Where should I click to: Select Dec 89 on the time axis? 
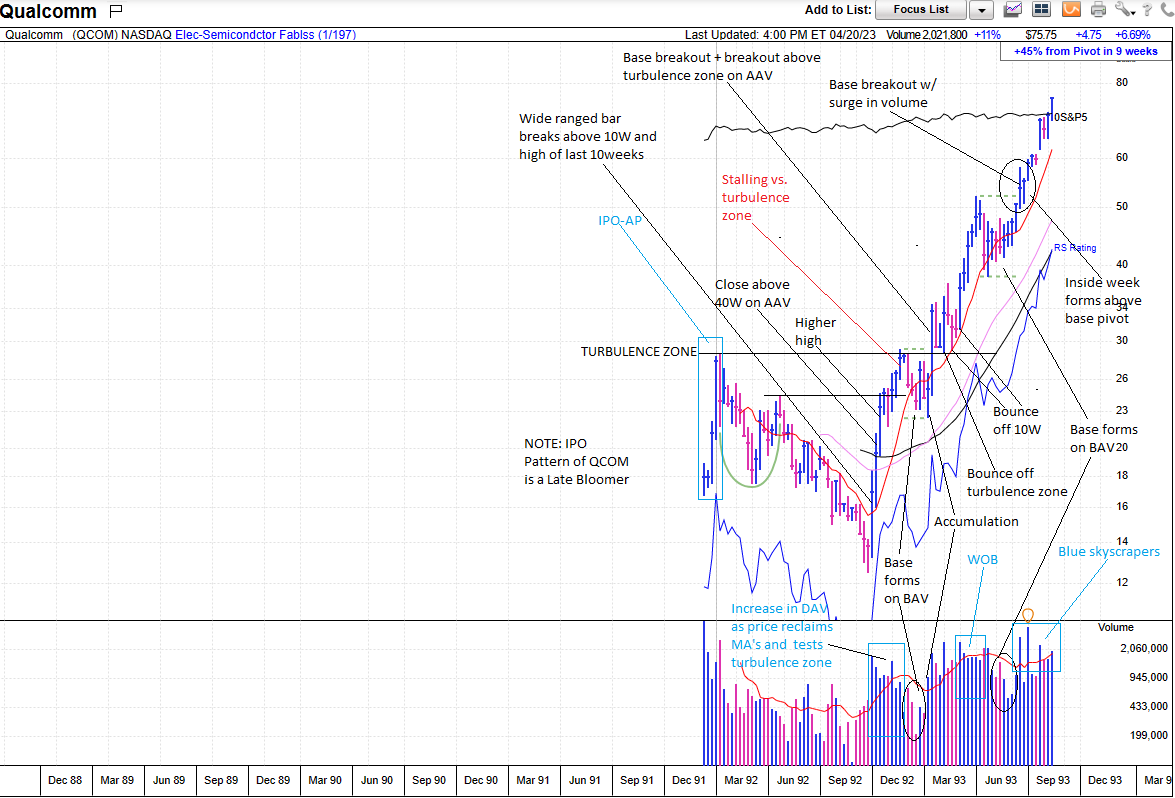(273, 780)
